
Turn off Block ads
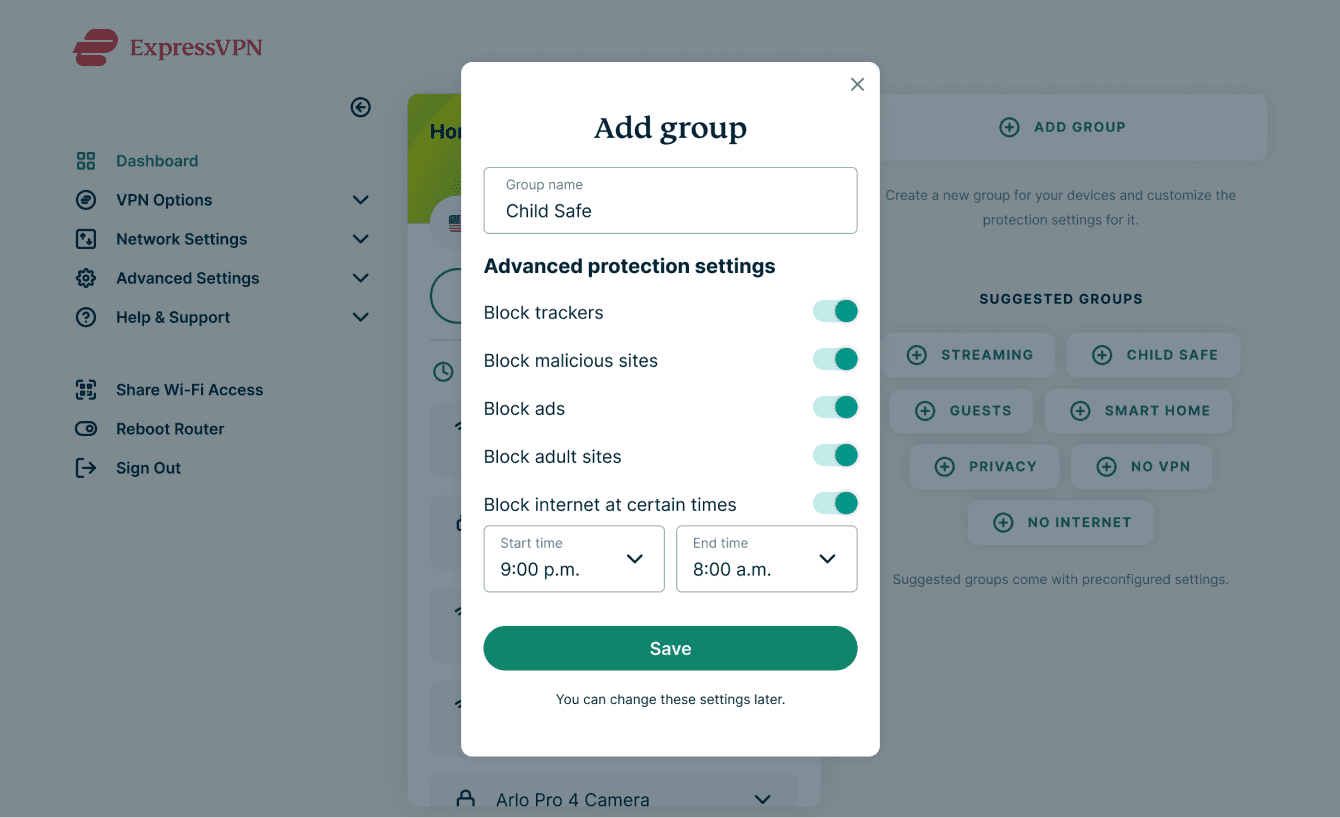835,407
